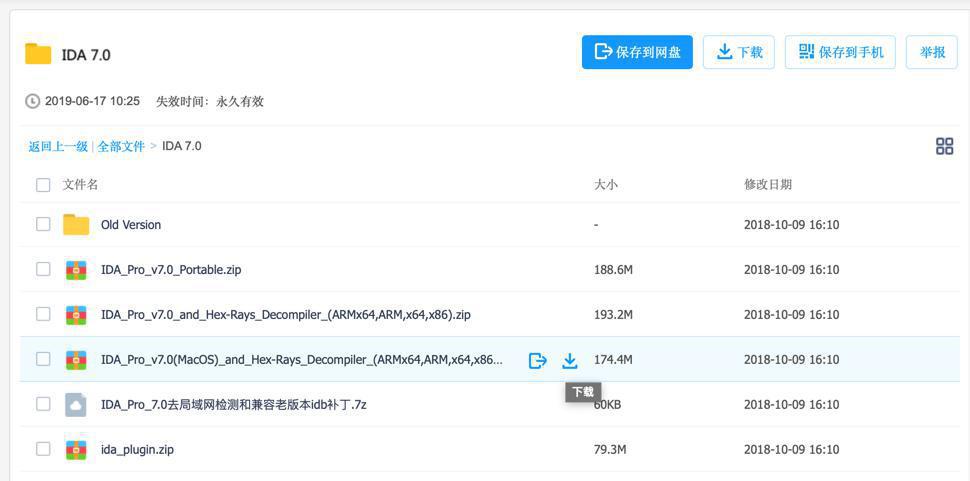Click the 188.6M size value
The image size is (970, 481).
click(x=613, y=270)
